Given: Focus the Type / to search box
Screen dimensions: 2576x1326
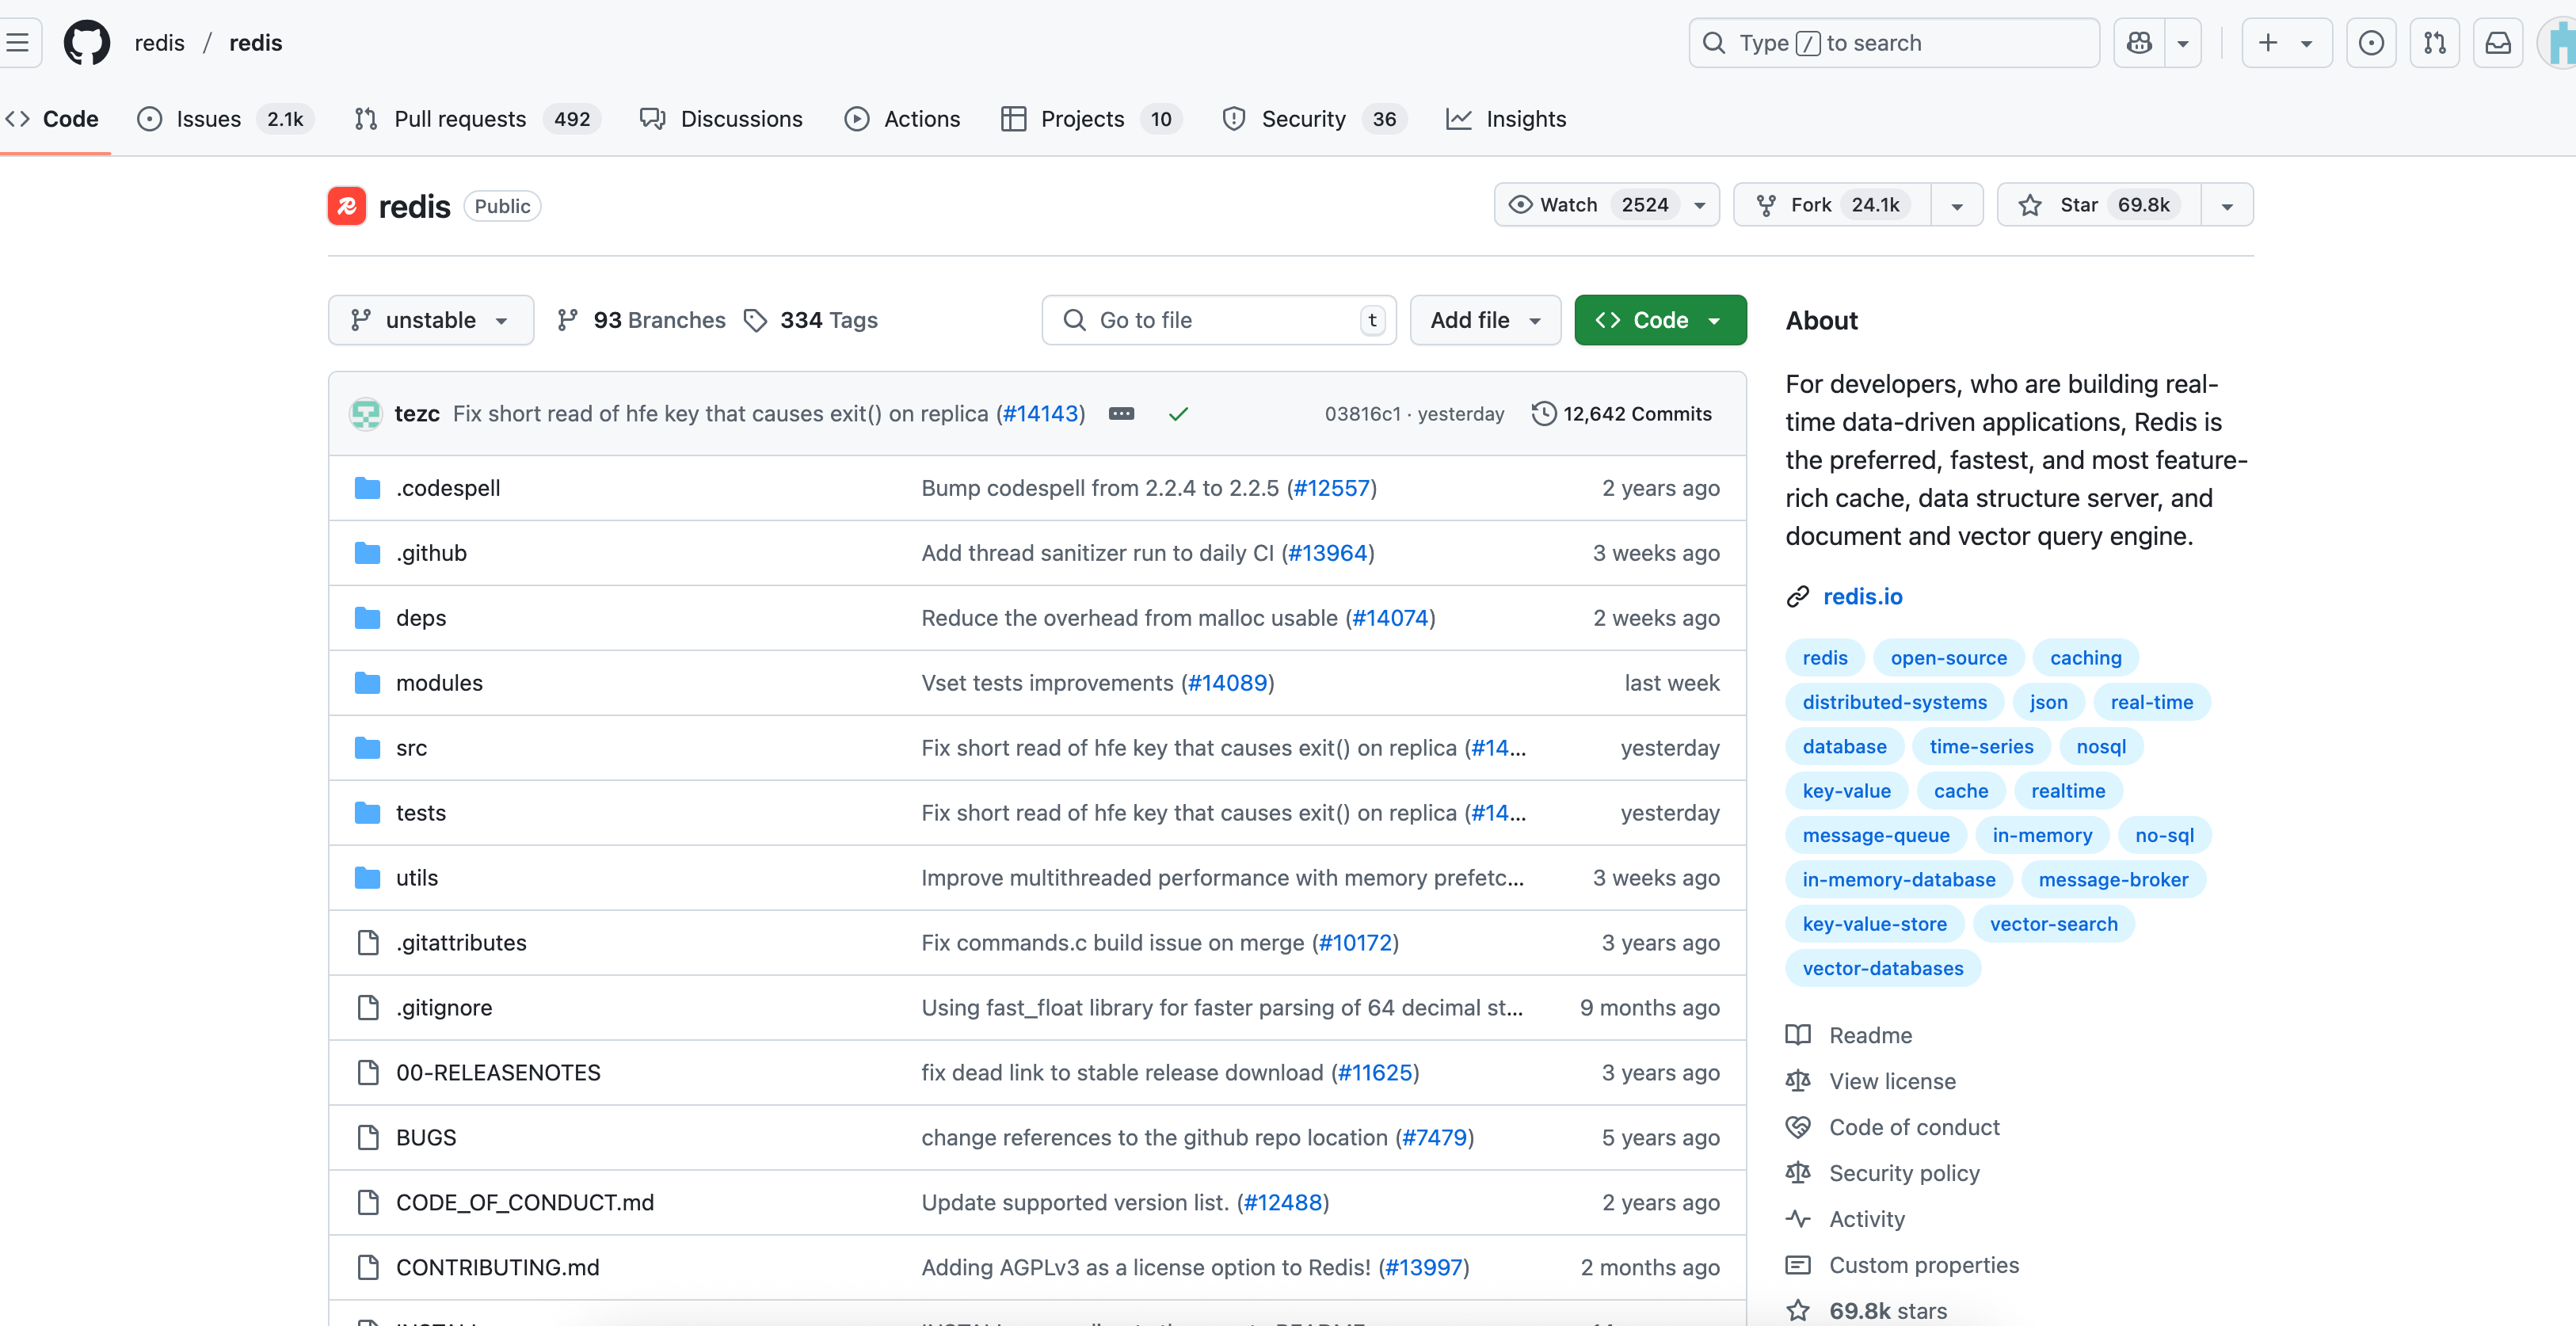Looking at the screenshot, I should coord(1894,42).
